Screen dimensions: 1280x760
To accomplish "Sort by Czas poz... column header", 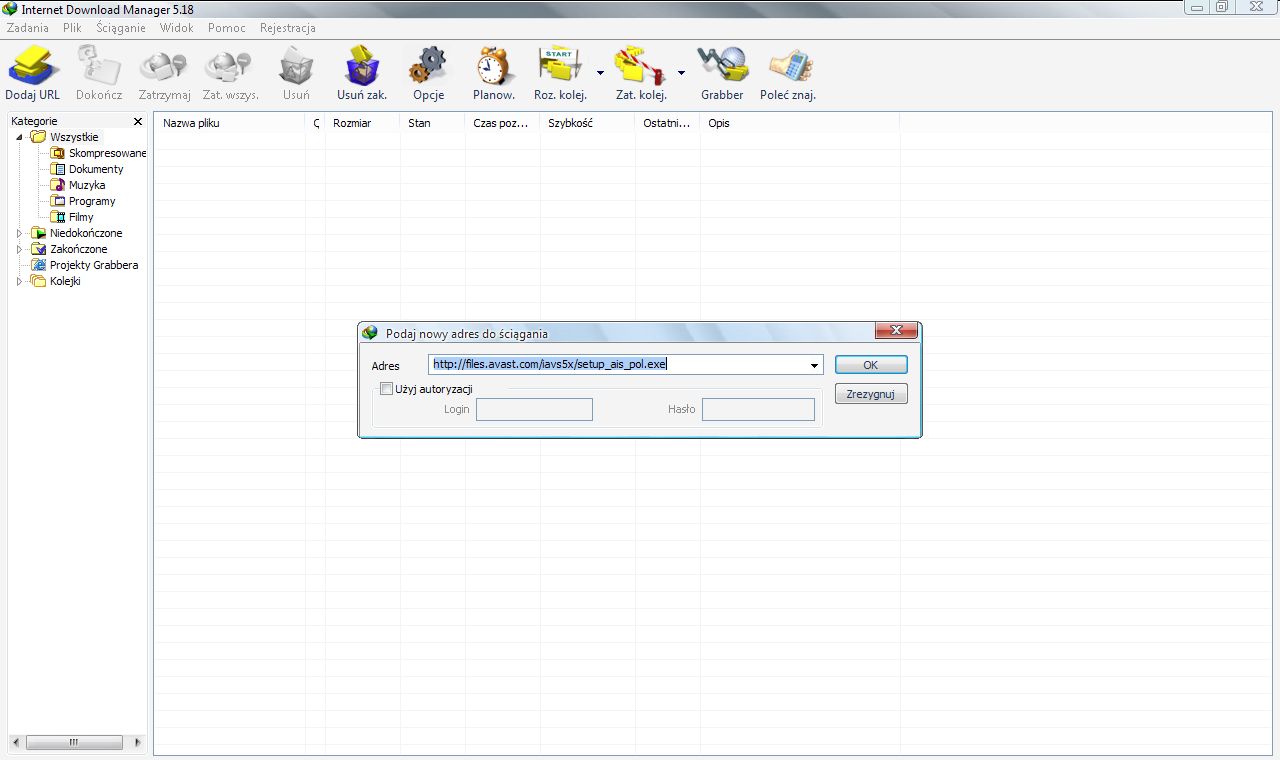I will [503, 123].
